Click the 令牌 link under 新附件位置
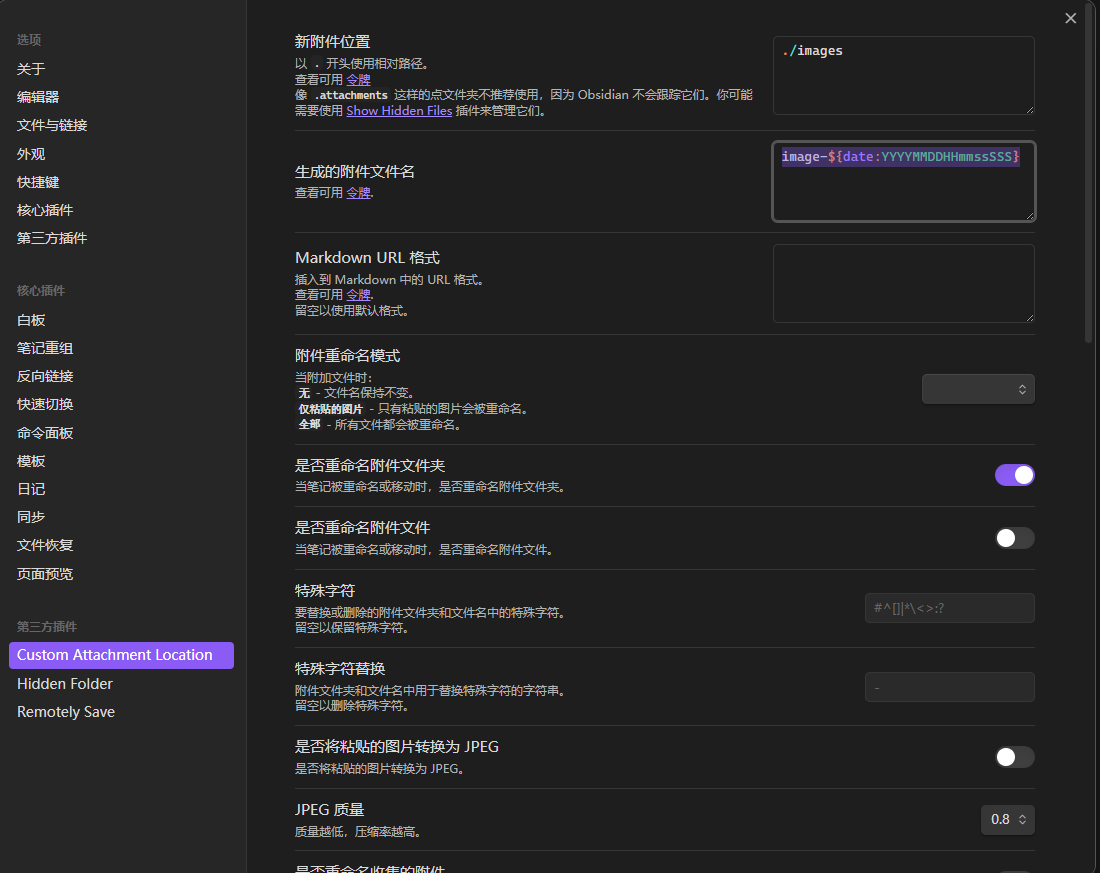This screenshot has height=873, width=1100. tap(358, 79)
